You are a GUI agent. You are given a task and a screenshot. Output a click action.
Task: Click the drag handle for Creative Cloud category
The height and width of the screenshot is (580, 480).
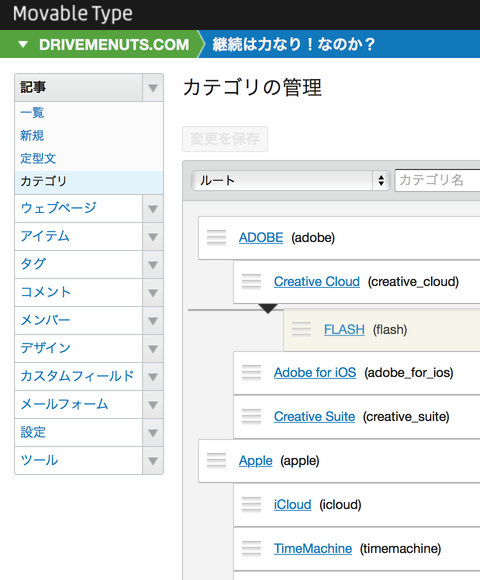(x=251, y=281)
